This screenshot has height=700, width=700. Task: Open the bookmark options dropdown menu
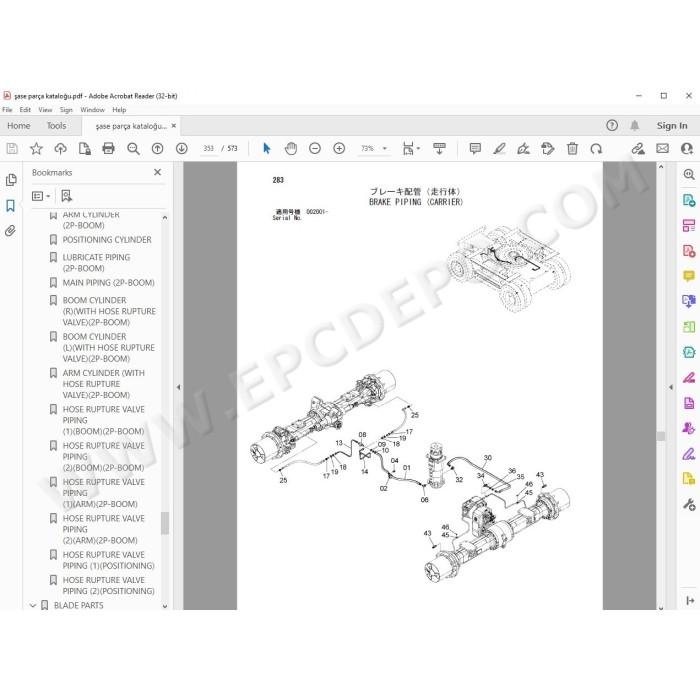point(41,196)
